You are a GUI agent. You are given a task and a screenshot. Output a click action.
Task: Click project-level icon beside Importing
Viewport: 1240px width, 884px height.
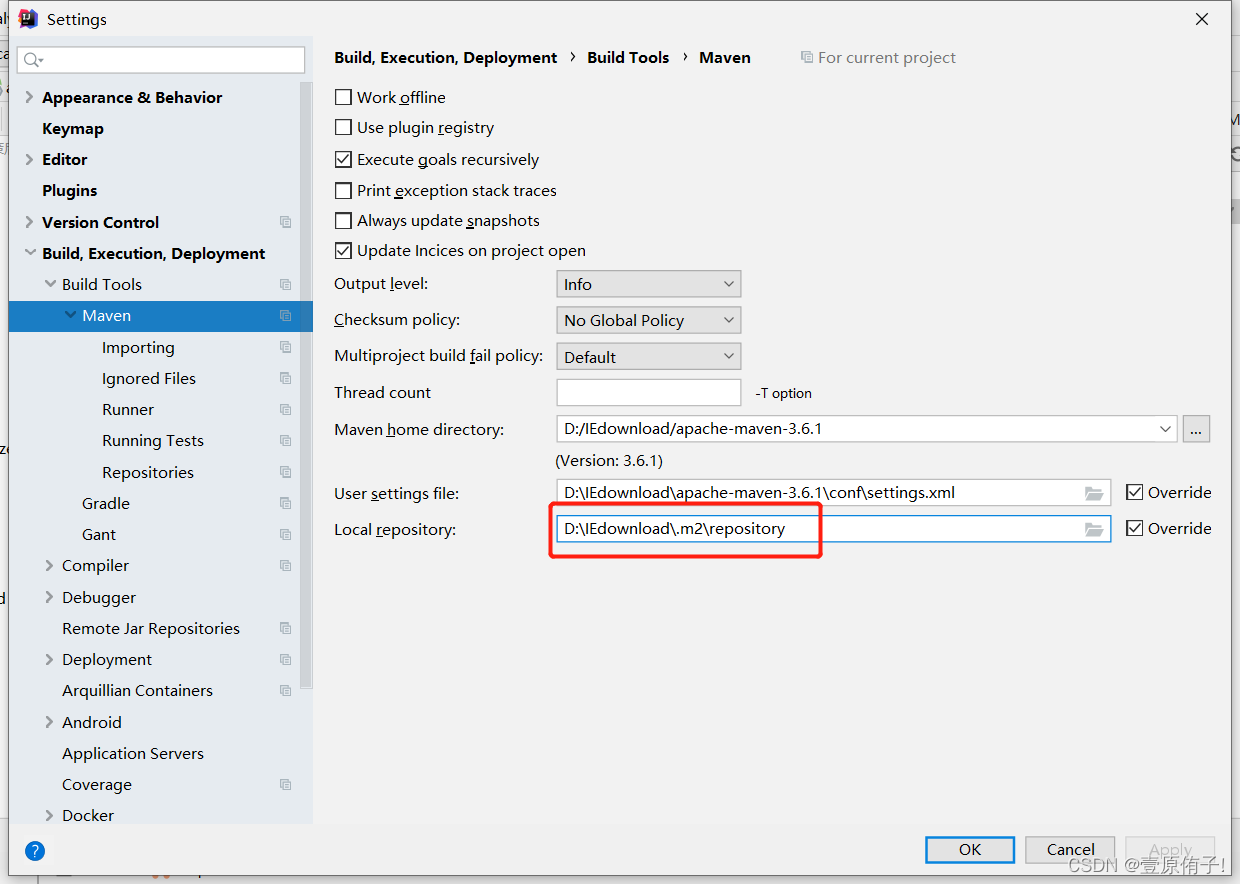[286, 347]
